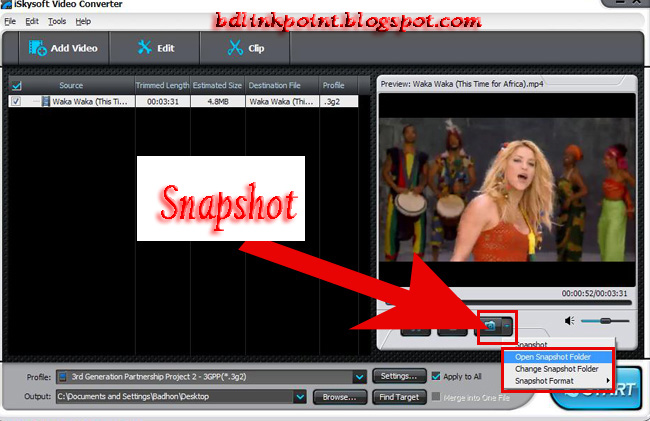Click the Waka Waka destination file cell

pos(282,102)
